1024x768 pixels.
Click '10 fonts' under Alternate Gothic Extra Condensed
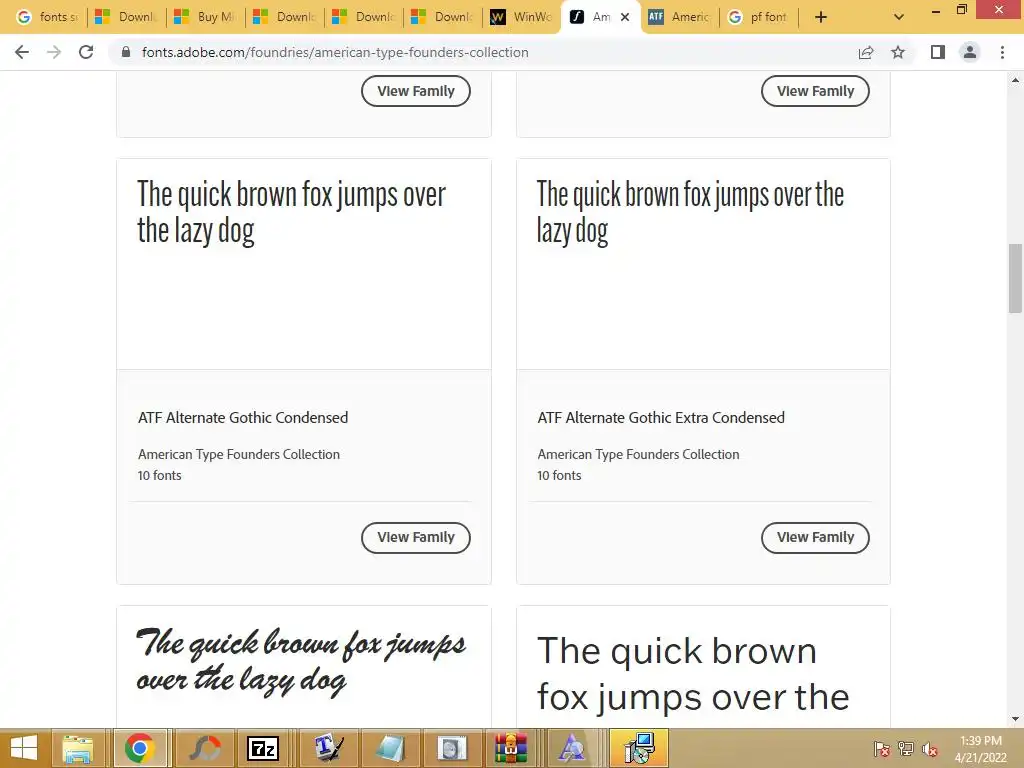[x=559, y=475]
